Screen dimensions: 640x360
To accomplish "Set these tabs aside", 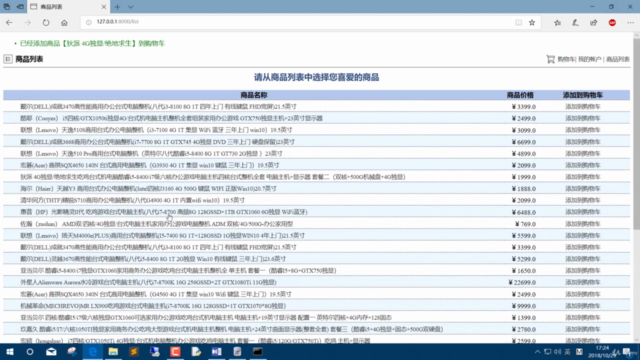I will tap(20, 7).
